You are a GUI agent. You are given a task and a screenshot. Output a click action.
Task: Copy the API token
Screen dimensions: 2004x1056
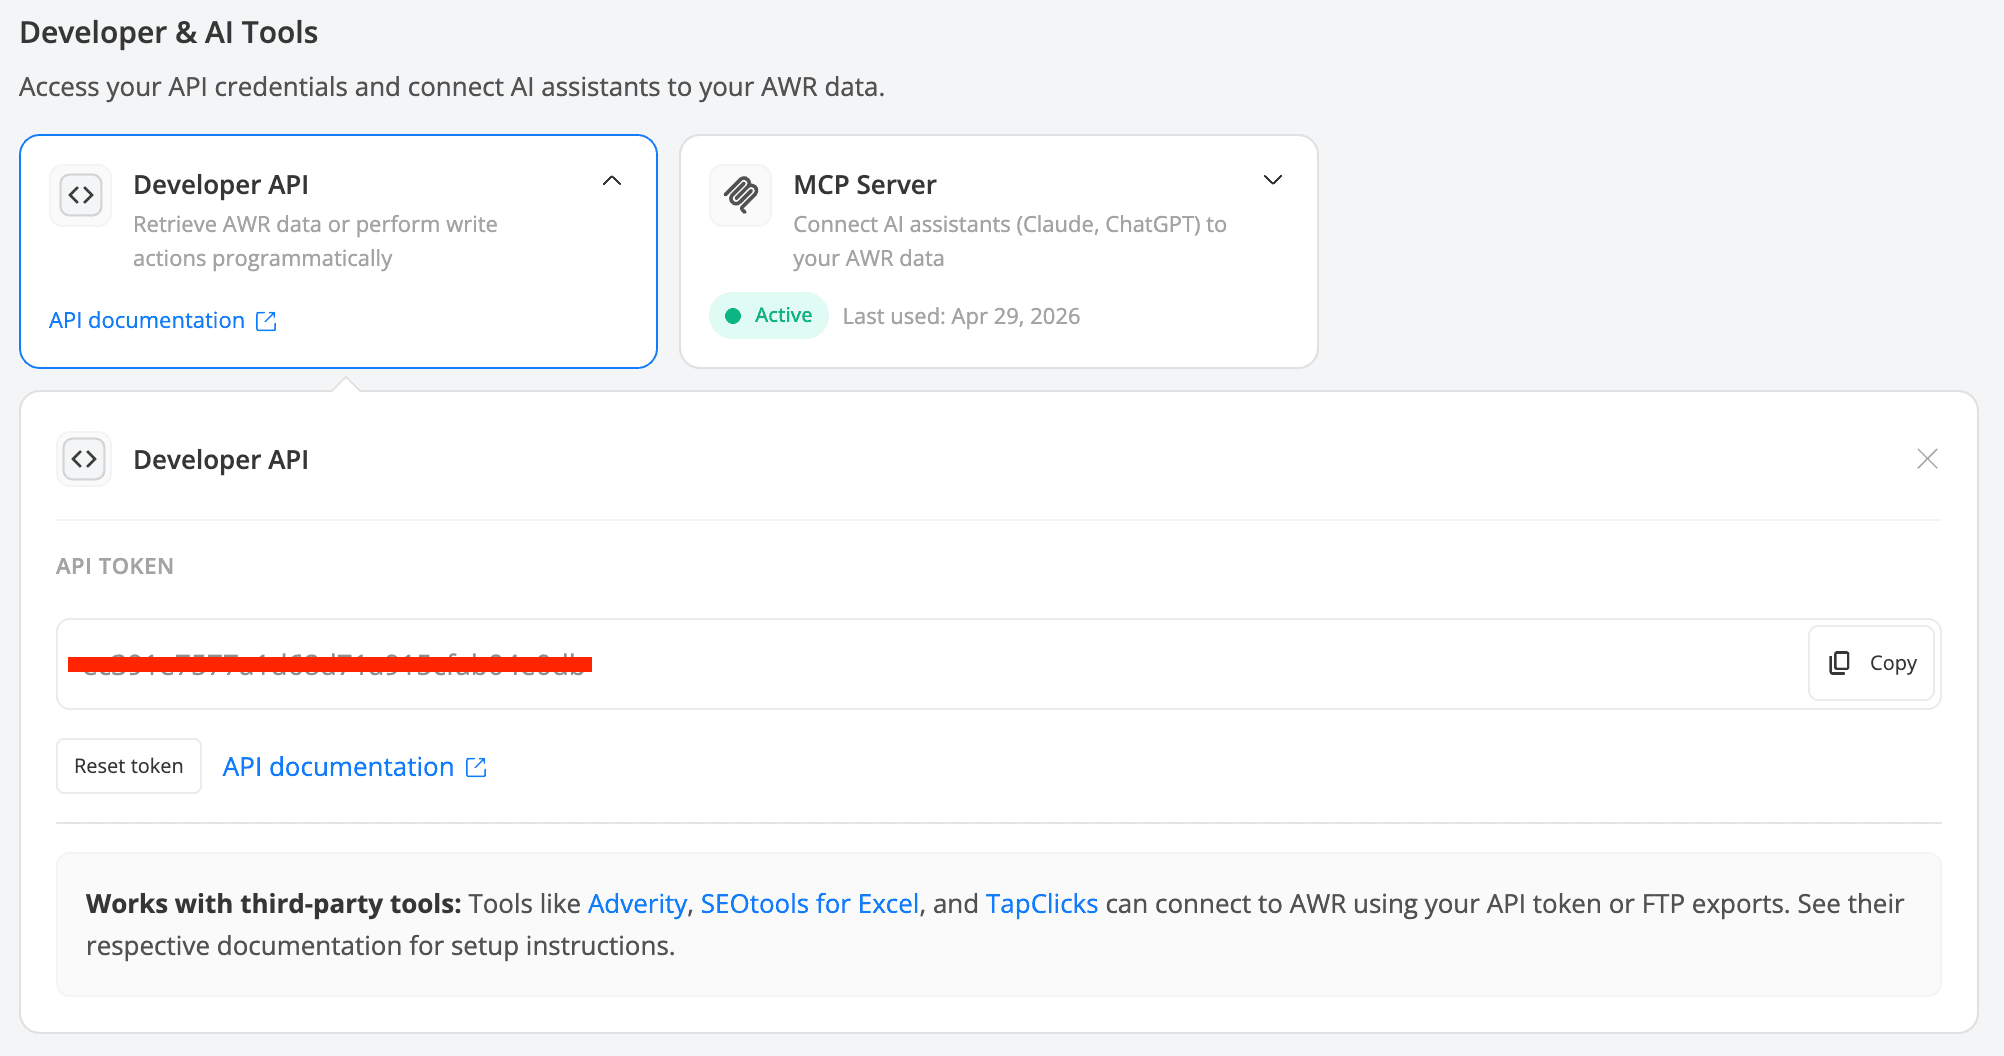point(1872,663)
